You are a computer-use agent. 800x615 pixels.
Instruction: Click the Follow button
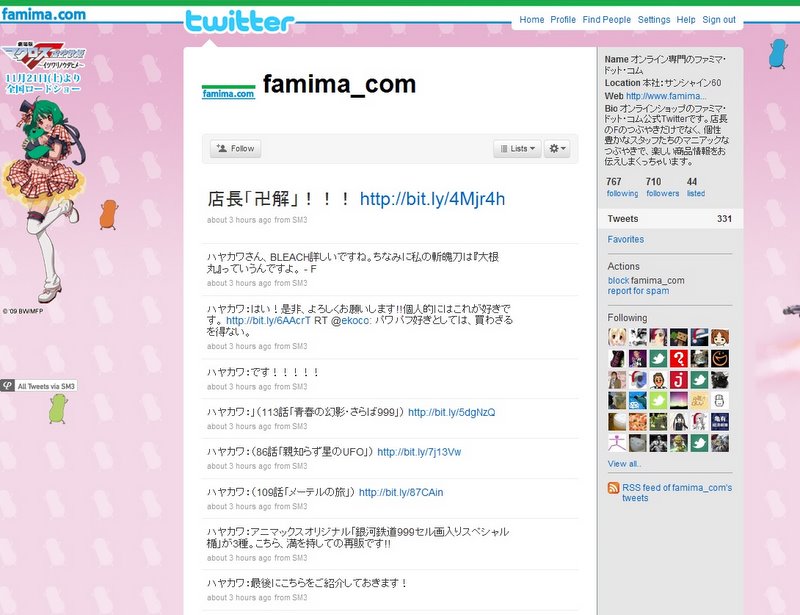point(236,149)
